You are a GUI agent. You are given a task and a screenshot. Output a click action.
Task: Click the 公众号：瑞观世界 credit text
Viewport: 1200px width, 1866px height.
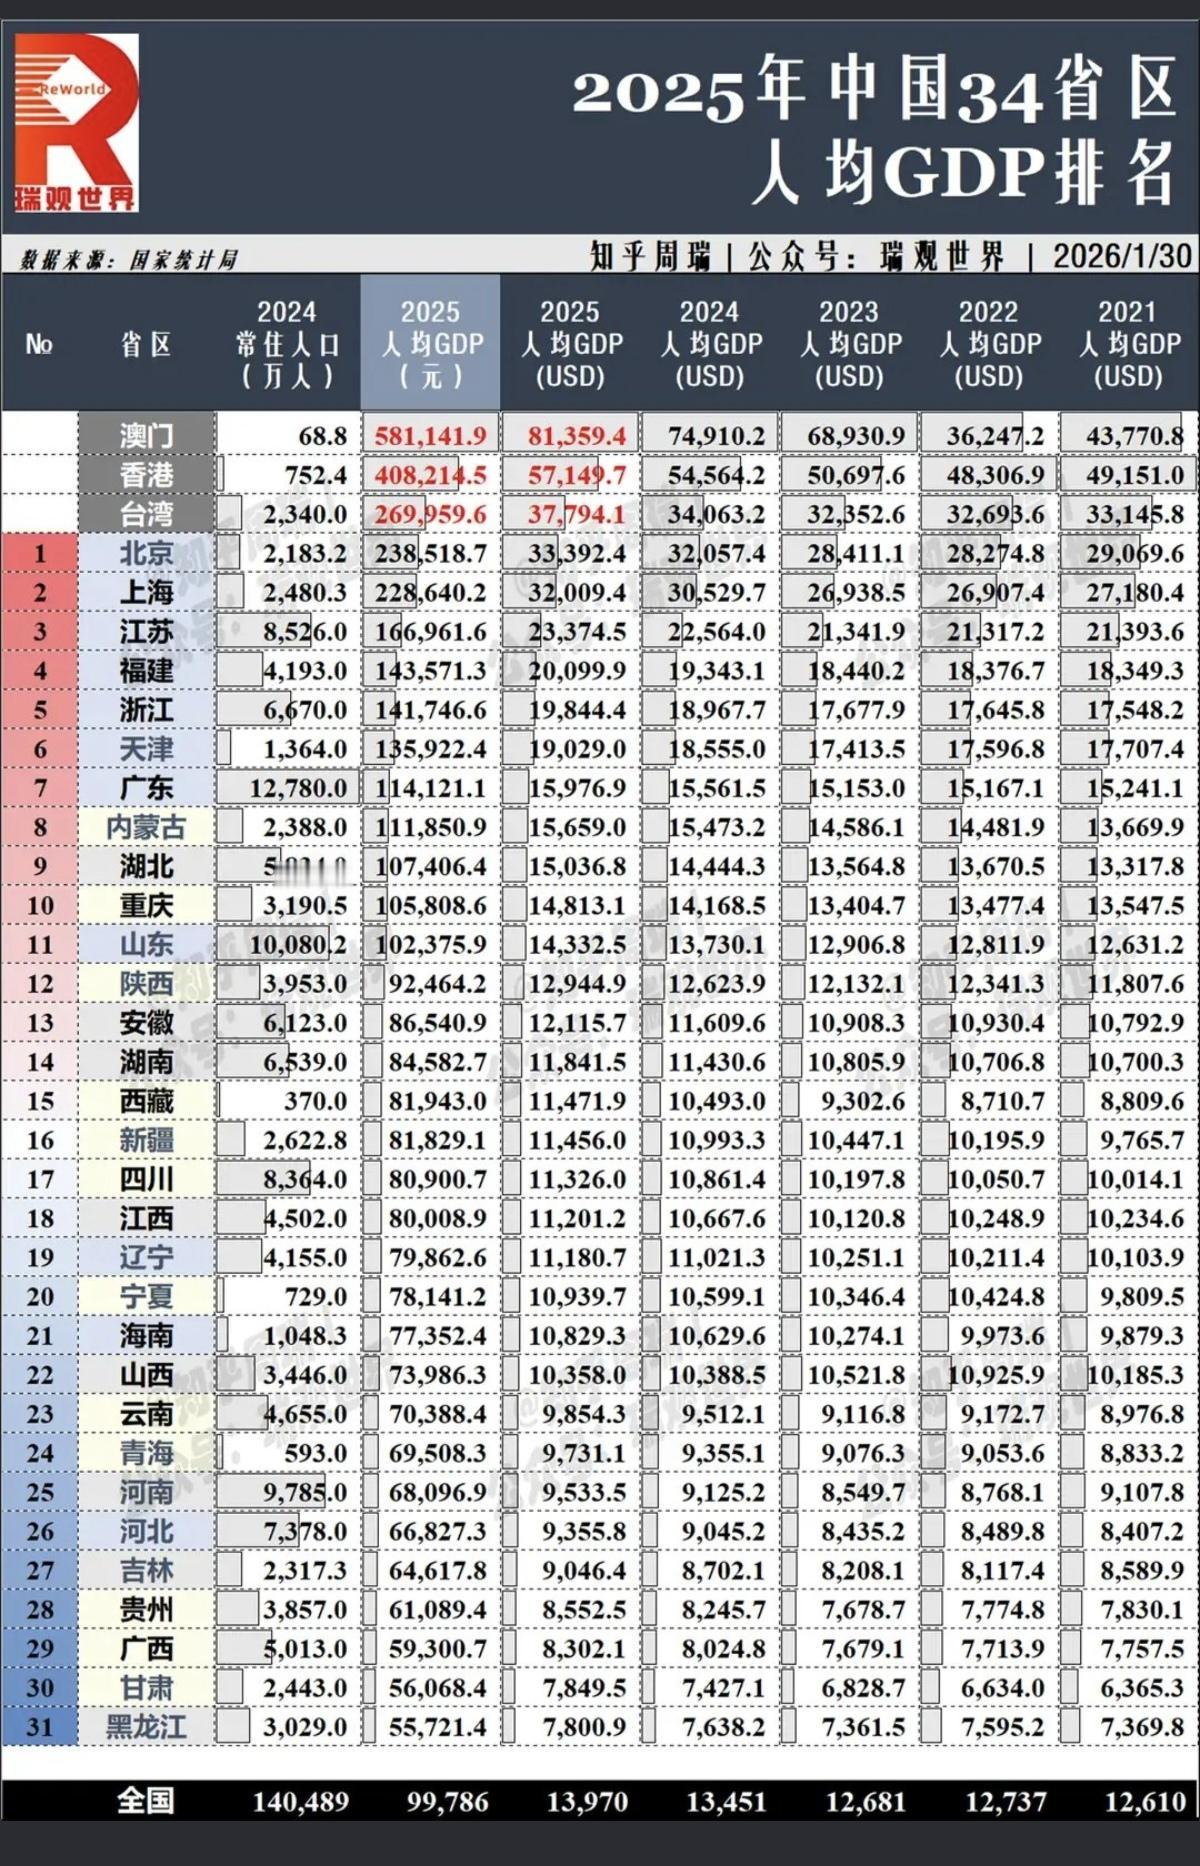(876, 257)
